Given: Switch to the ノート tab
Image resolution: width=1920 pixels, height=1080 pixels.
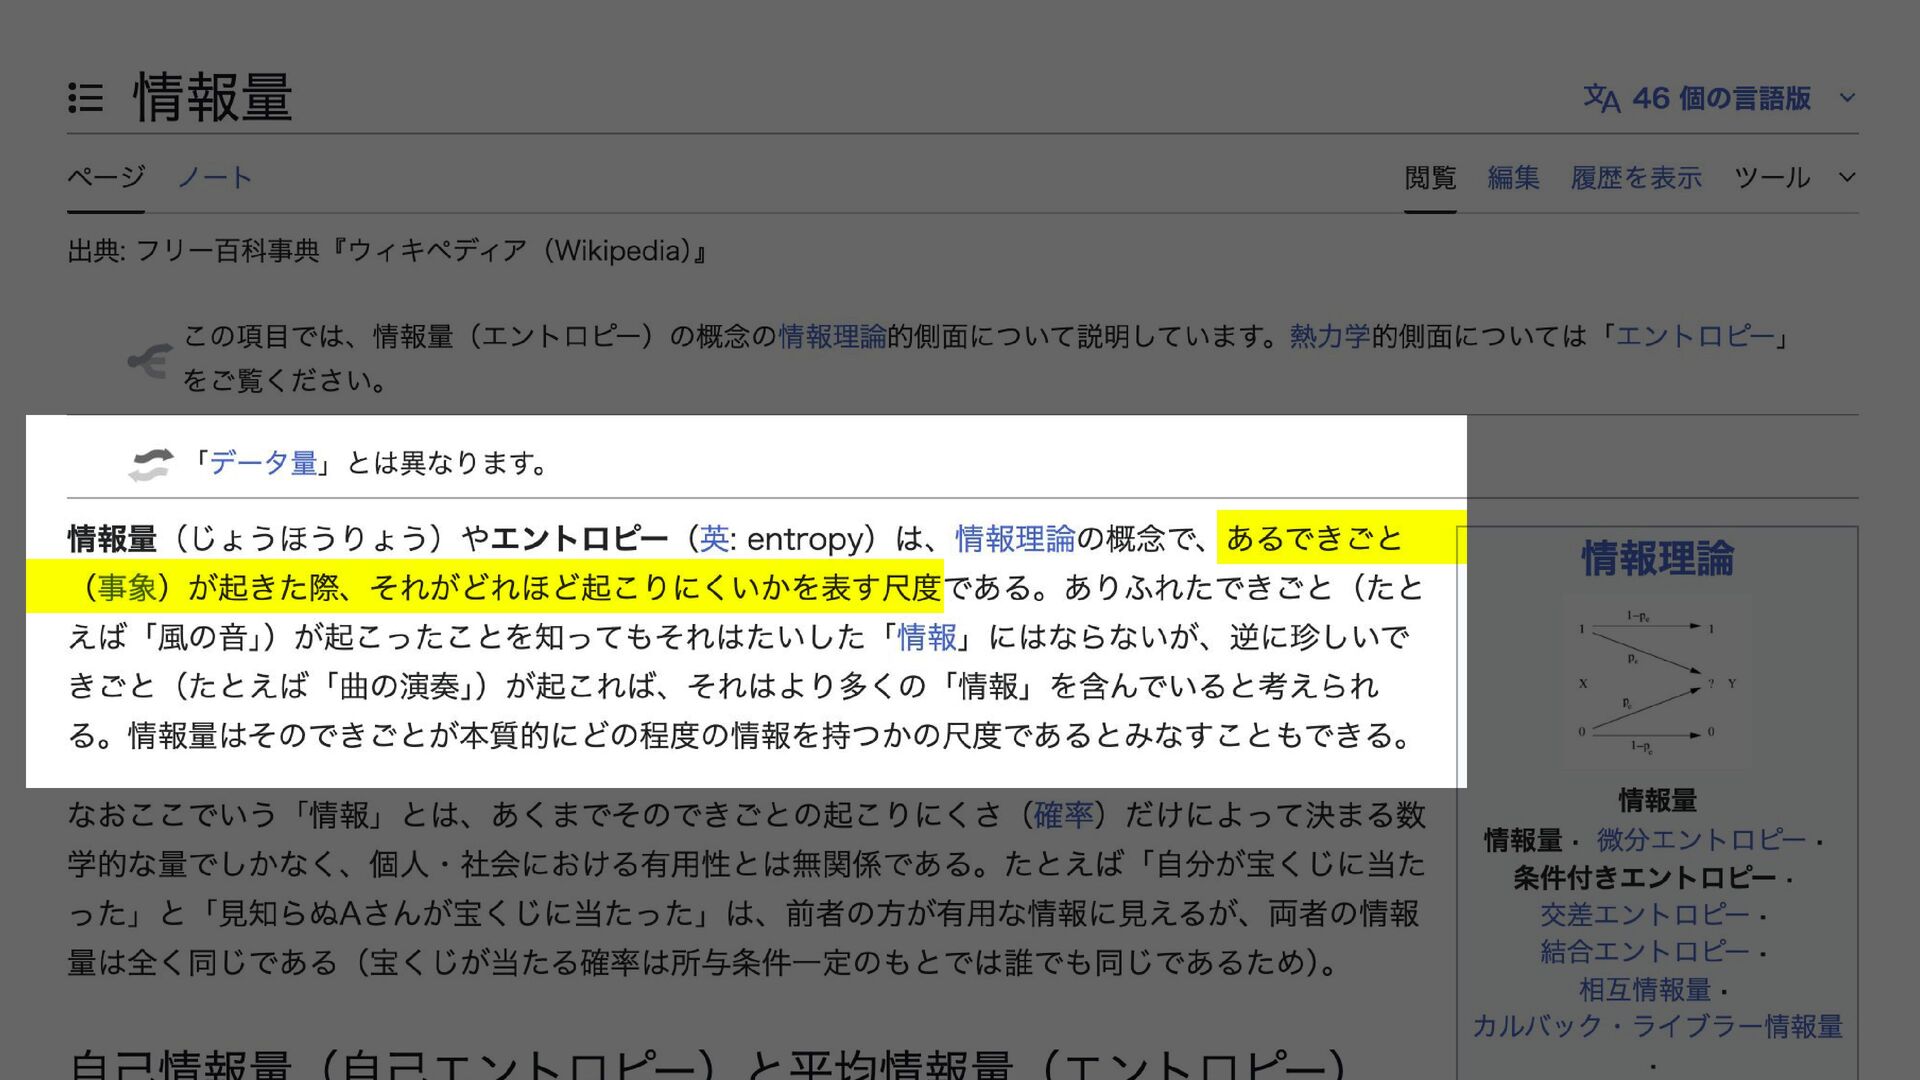Looking at the screenshot, I should (214, 178).
